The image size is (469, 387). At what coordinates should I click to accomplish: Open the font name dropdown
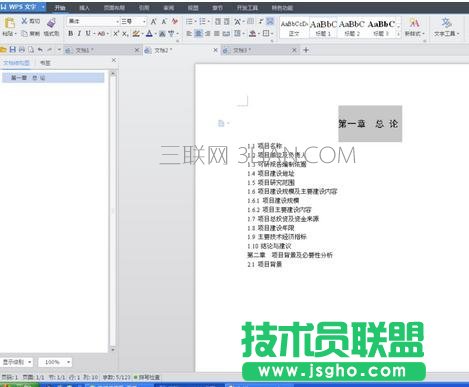[117, 22]
